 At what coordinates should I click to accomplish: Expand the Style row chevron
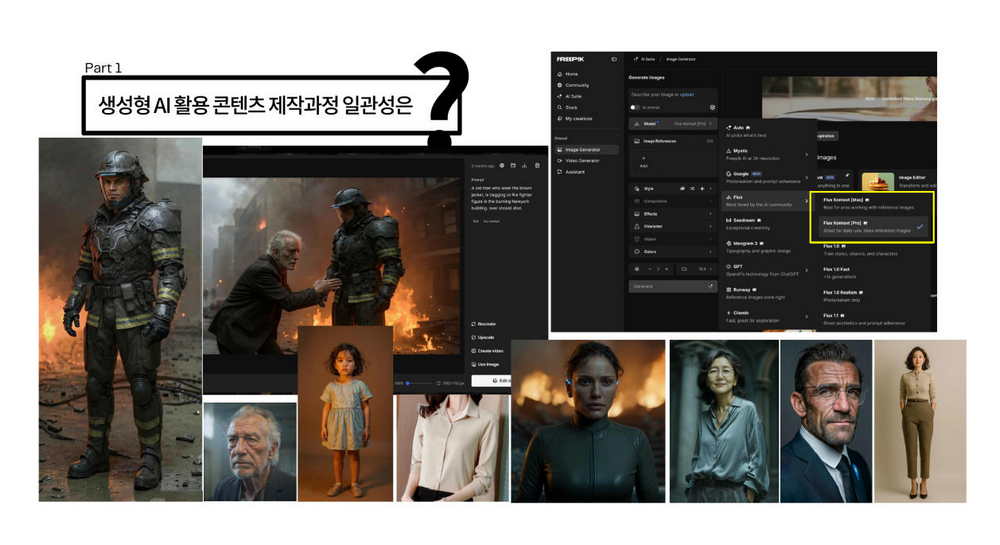coord(711,189)
